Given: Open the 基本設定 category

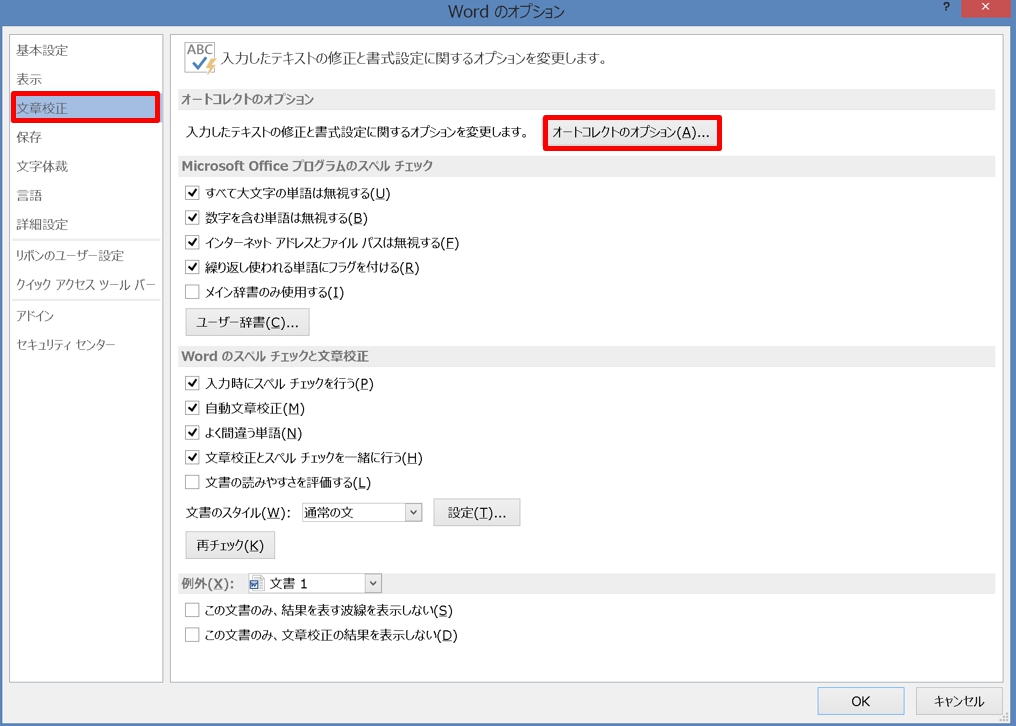Looking at the screenshot, I should (x=42, y=50).
